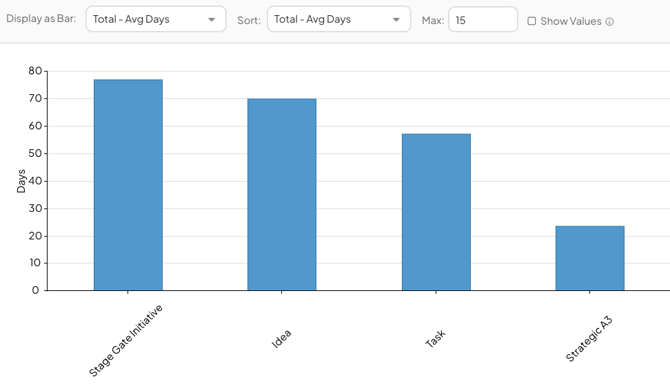Click the Days y-axis title
Image resolution: width=670 pixels, height=388 pixels.
pyautogui.click(x=21, y=181)
